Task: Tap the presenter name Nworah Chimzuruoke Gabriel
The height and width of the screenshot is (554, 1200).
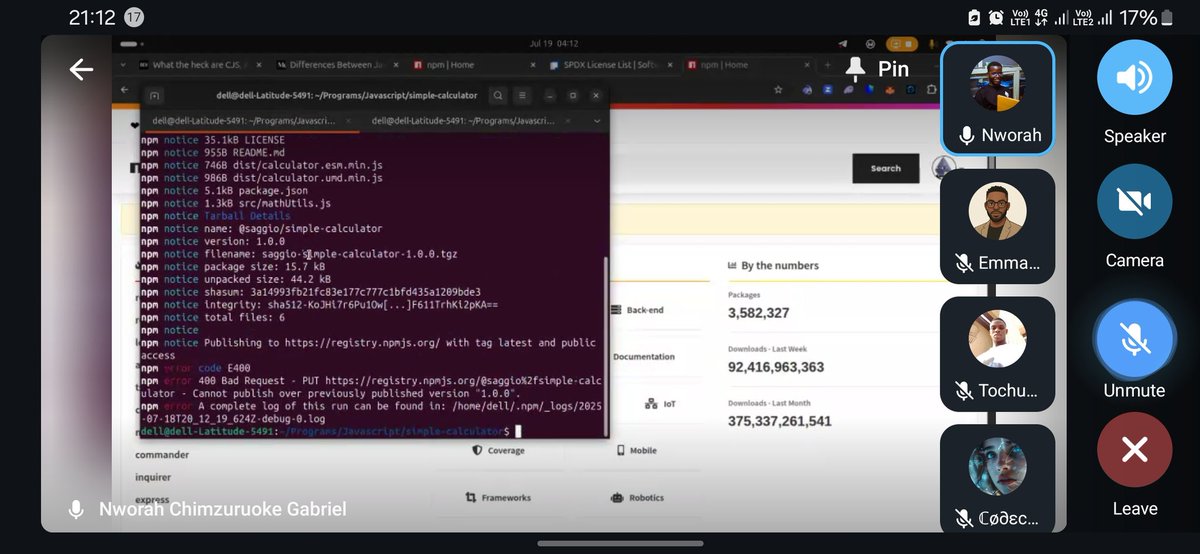Action: [222, 509]
